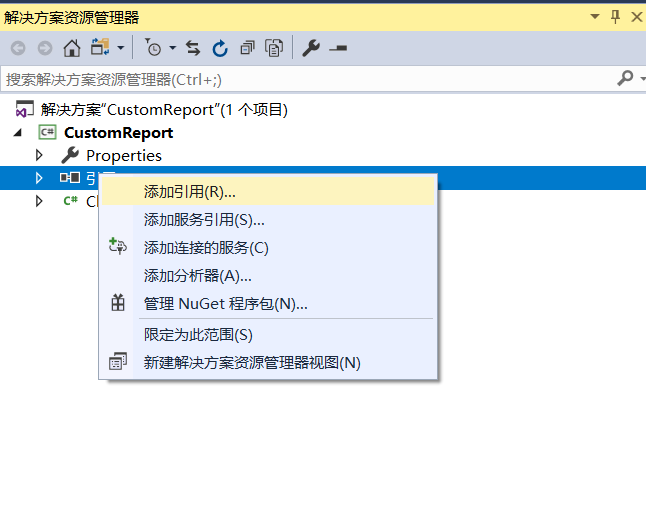
Task: Click the 搜索解决方案资源管理器 search box
Action: tap(300, 78)
